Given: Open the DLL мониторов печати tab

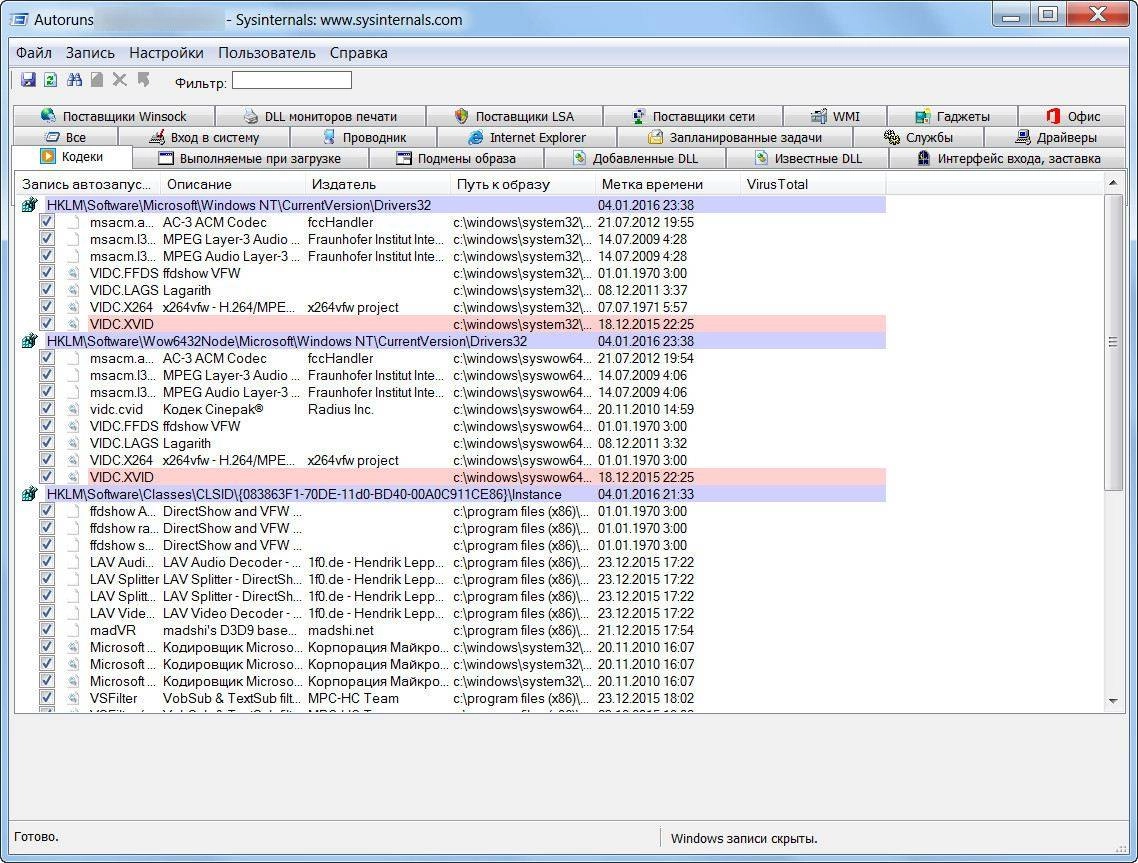Looking at the screenshot, I should tap(321, 116).
